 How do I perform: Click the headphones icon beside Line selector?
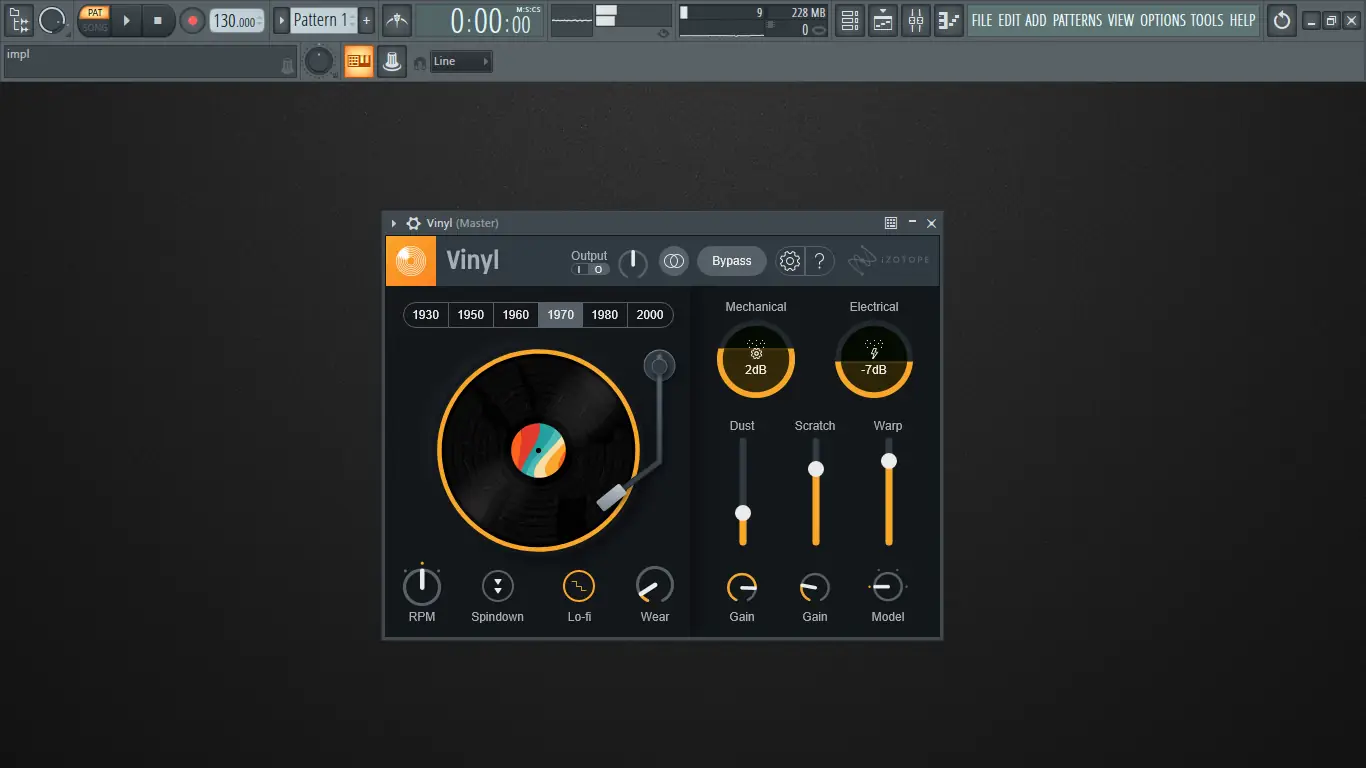point(420,63)
